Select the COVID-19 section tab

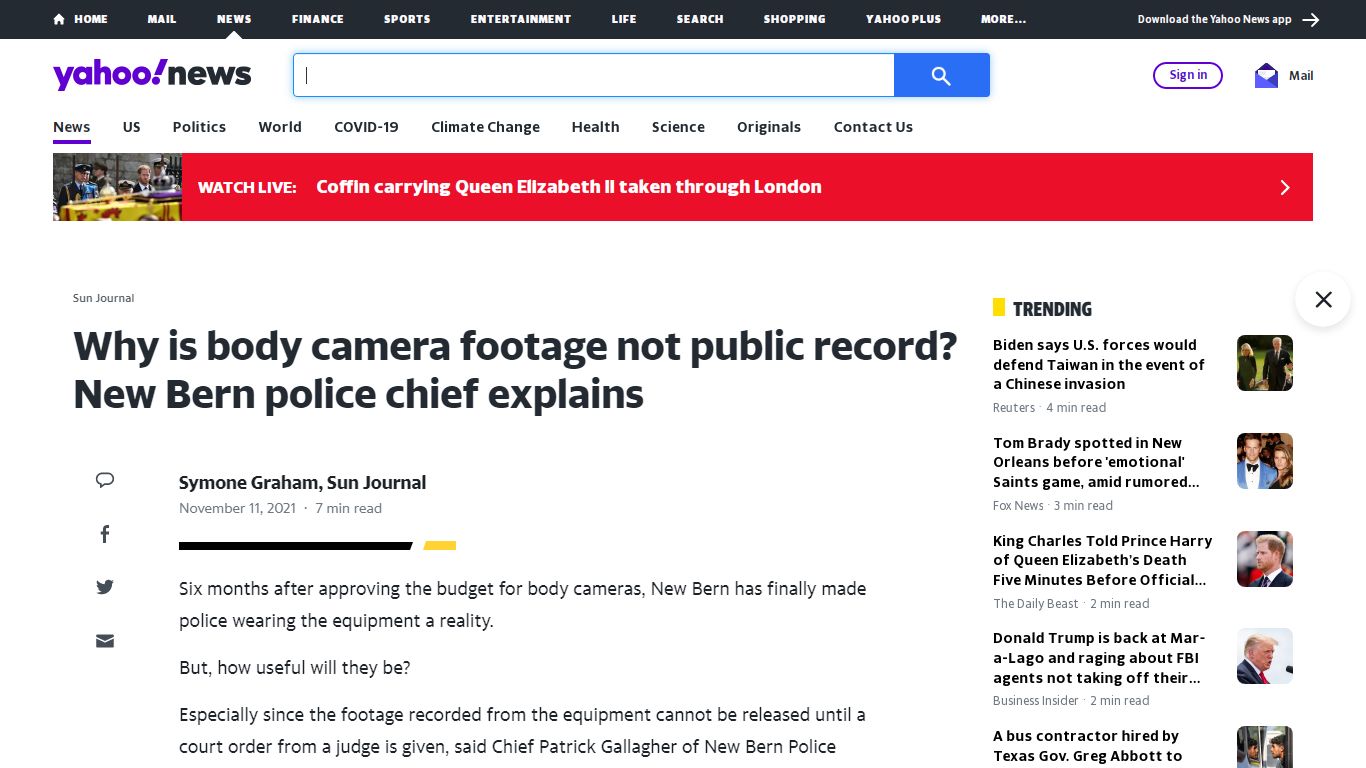[x=366, y=127]
